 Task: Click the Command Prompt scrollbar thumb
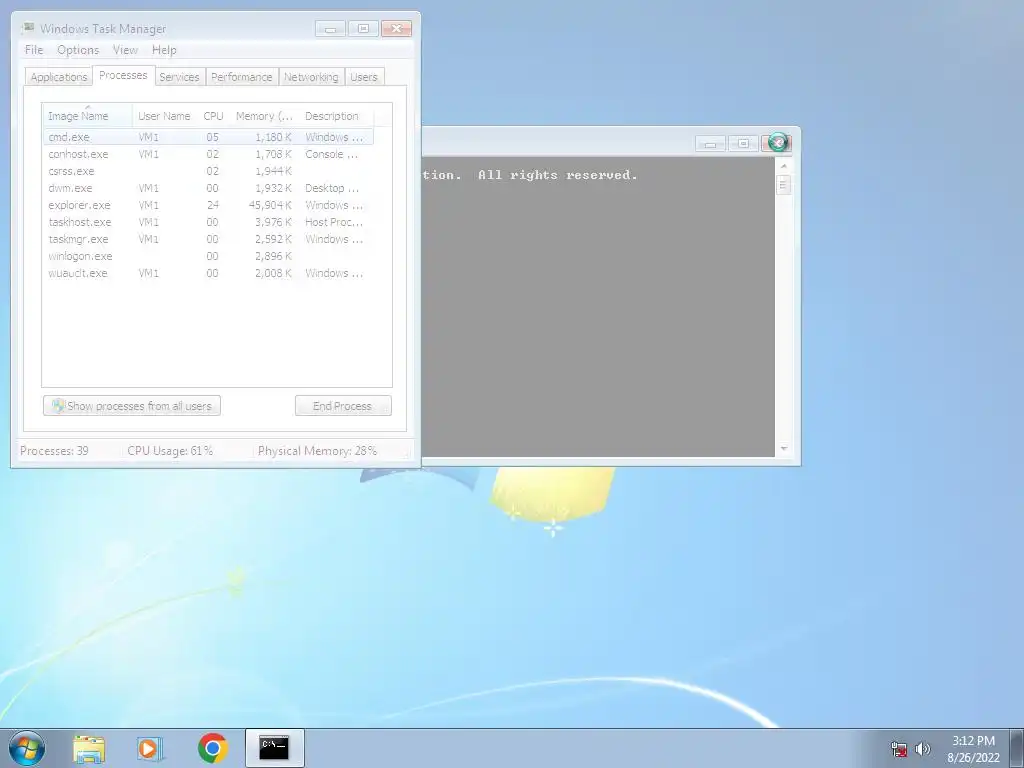(784, 185)
